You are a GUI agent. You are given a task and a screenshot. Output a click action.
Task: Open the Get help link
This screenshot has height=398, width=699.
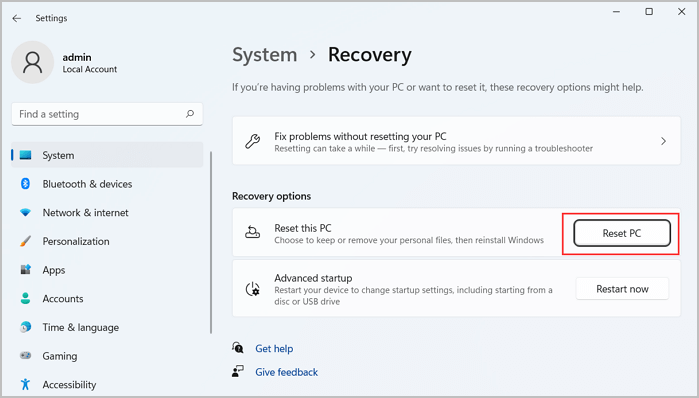pyautogui.click(x=274, y=349)
